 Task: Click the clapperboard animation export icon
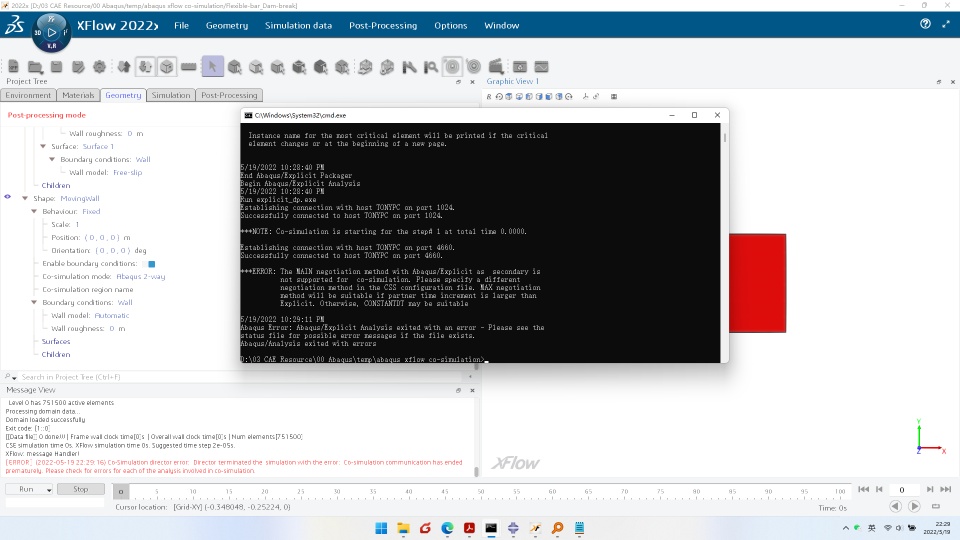tap(496, 66)
